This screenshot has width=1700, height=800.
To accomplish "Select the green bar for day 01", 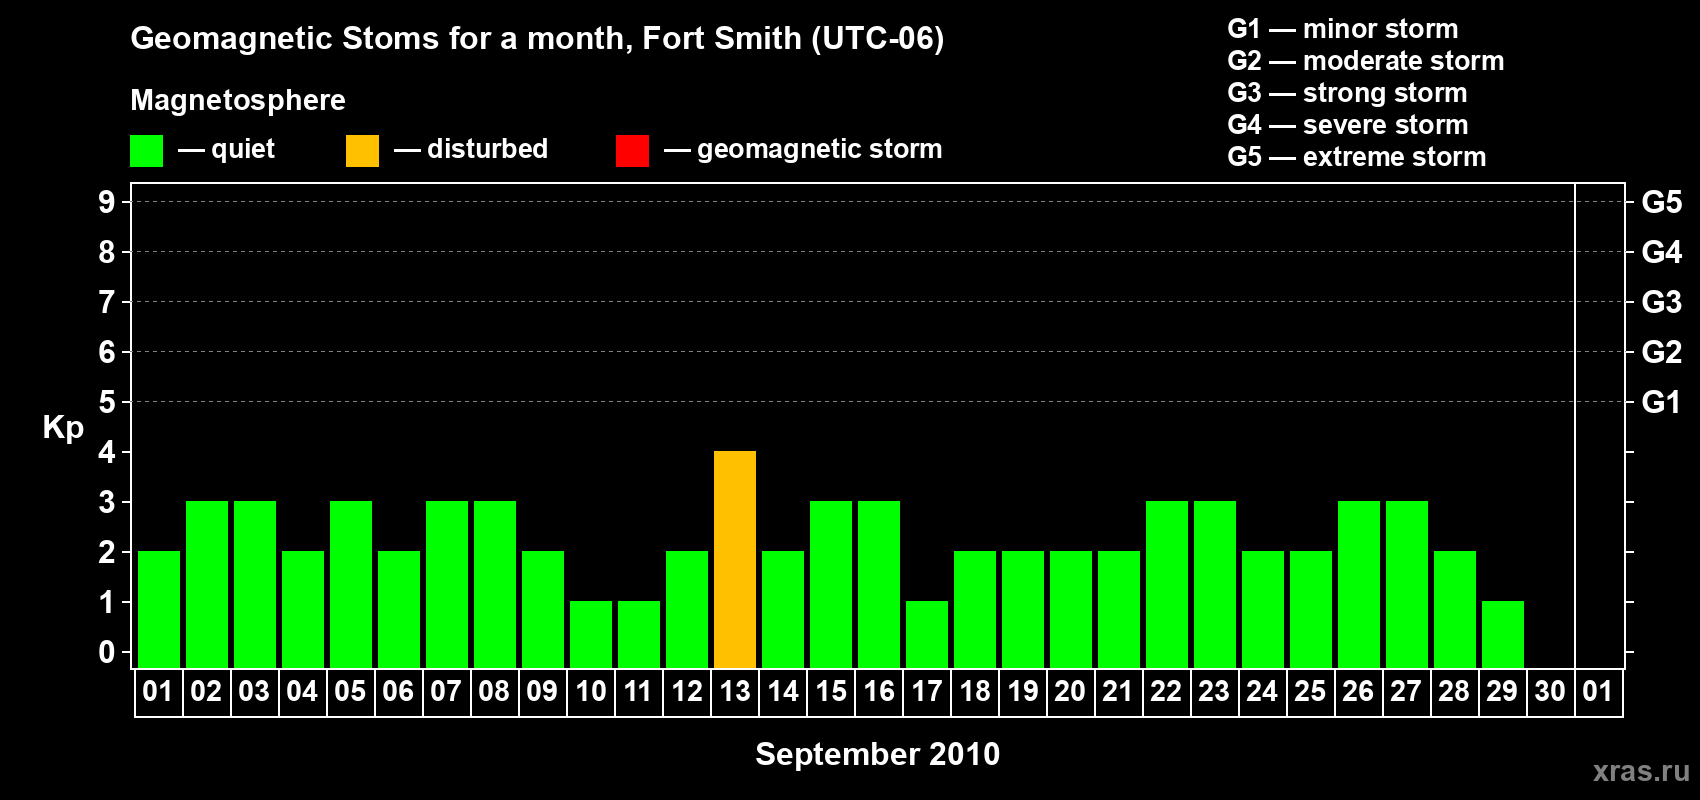I will (x=159, y=609).
